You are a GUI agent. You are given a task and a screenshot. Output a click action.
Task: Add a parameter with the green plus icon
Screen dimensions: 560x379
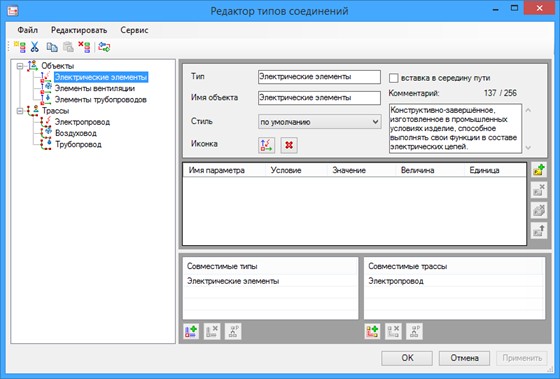(539, 170)
